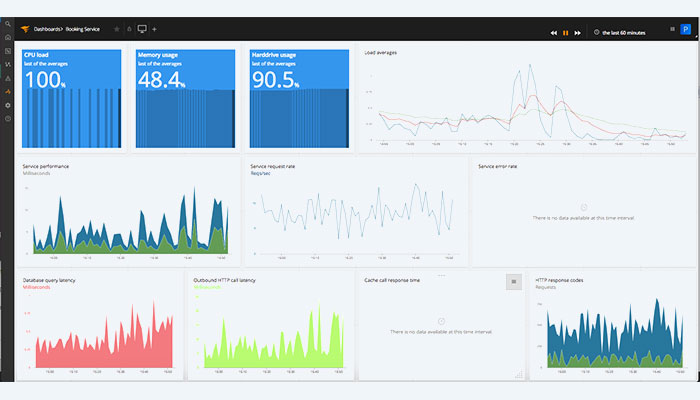Open the Cache call response time widget menu
Image resolution: width=700 pixels, height=400 pixels.
click(515, 282)
